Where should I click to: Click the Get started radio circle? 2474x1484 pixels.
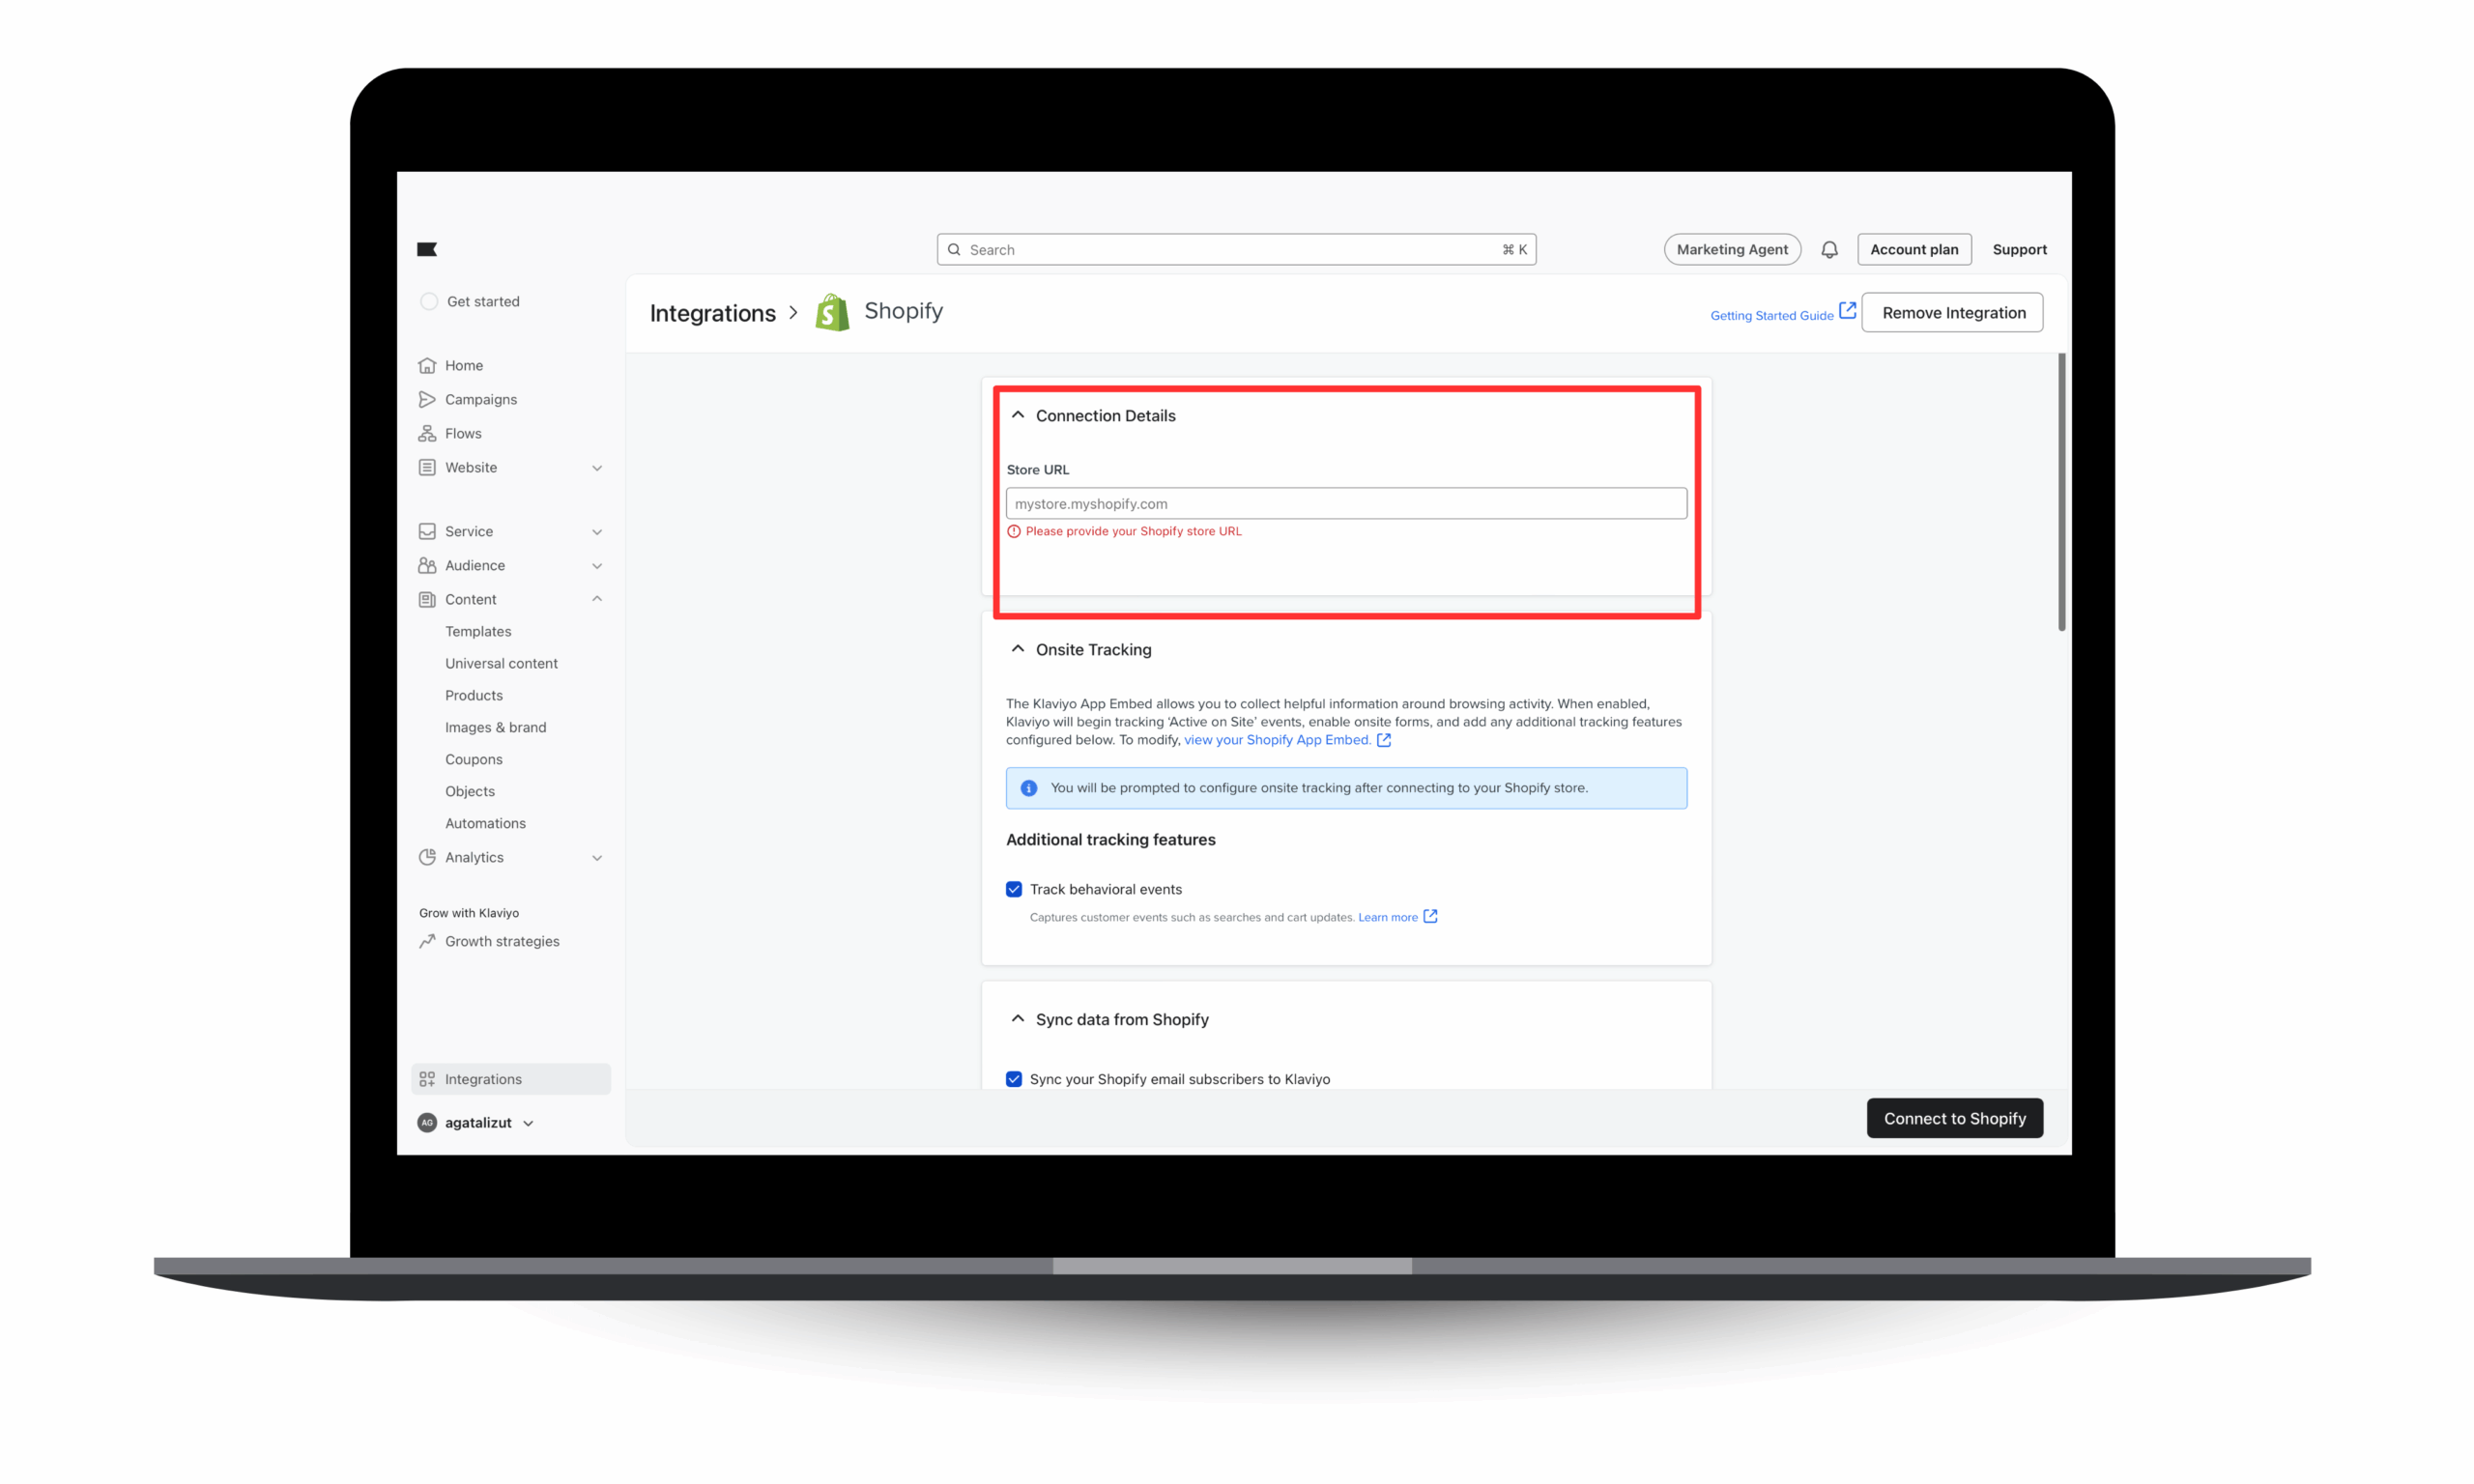coord(429,301)
